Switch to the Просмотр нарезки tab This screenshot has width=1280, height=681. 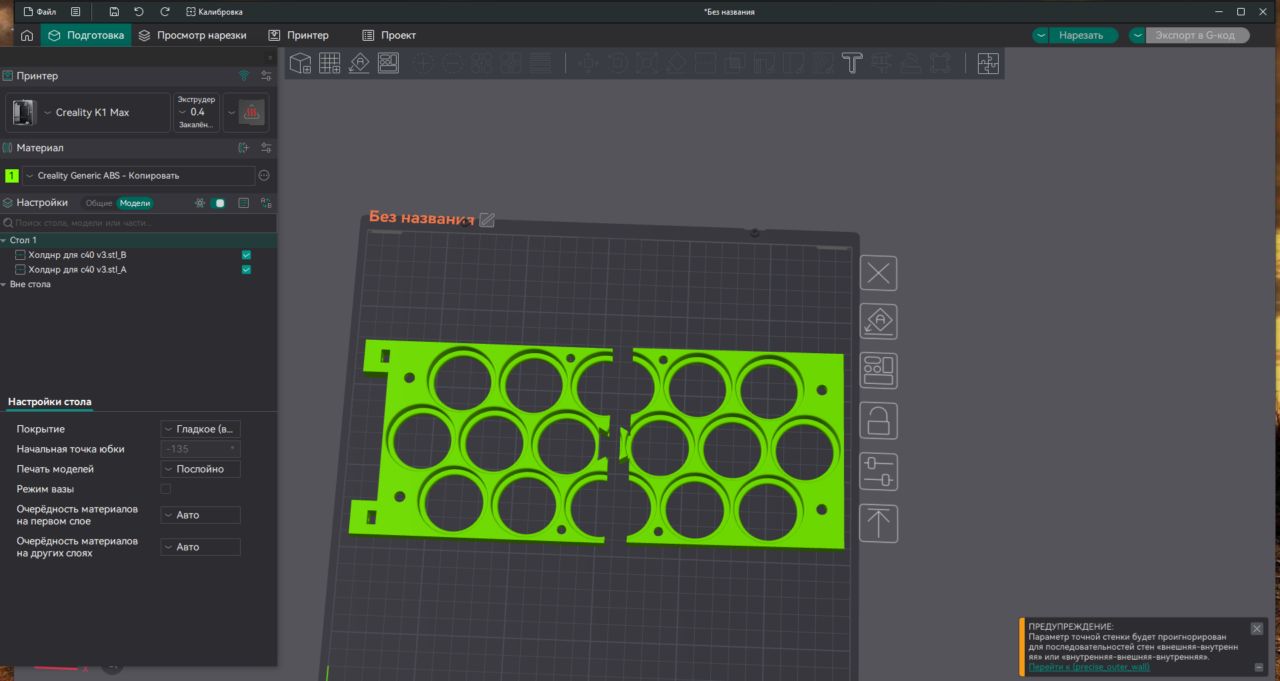pos(192,35)
